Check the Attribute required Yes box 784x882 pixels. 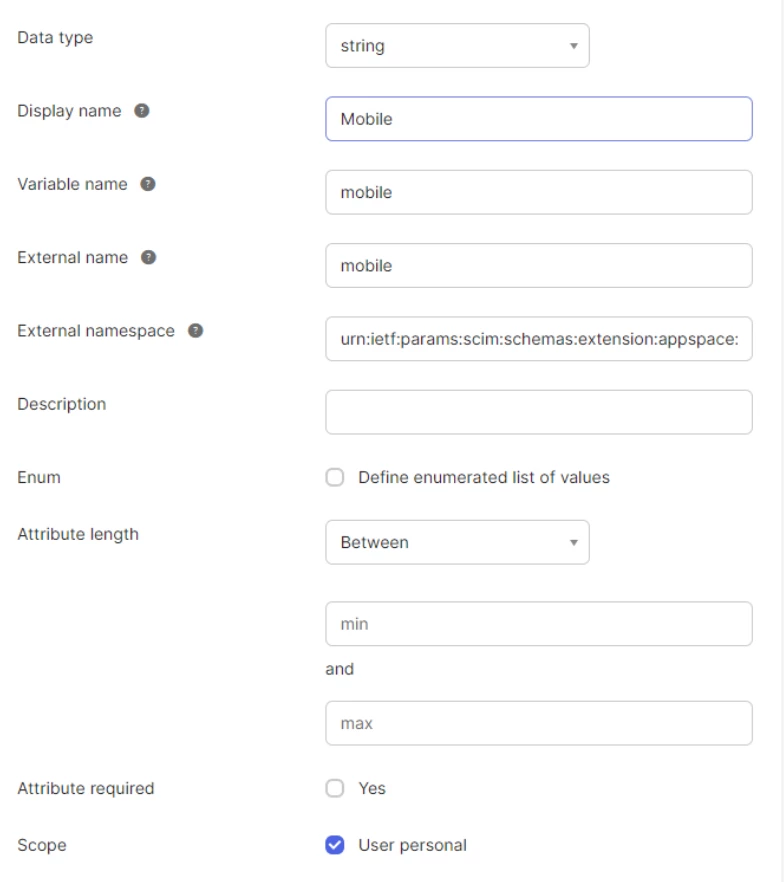(x=335, y=788)
